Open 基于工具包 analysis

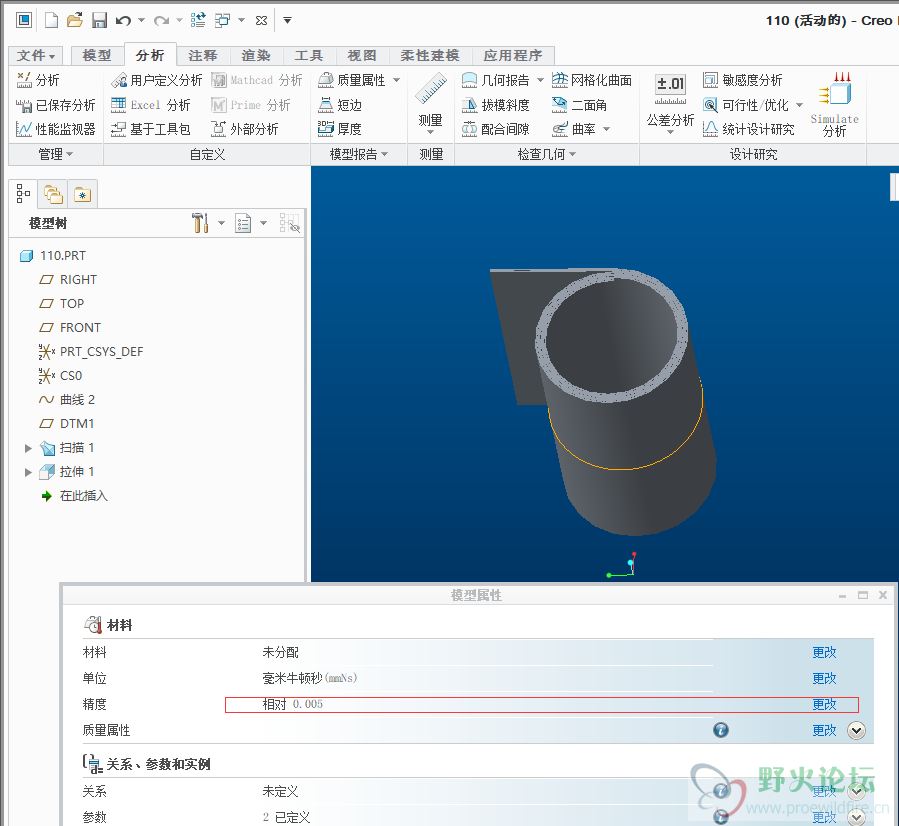pyautogui.click(x=151, y=130)
